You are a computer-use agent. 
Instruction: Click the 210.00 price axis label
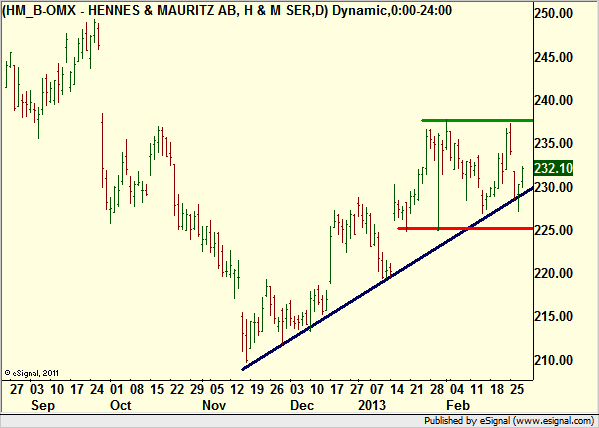pos(554,360)
